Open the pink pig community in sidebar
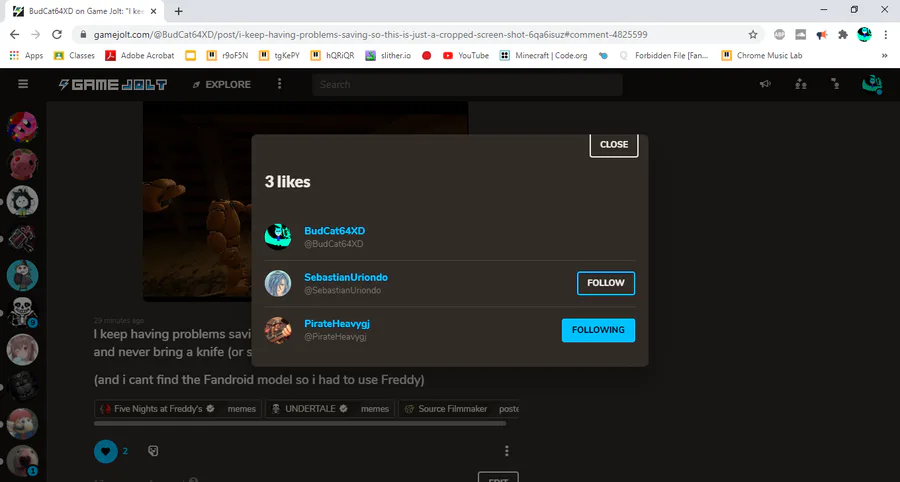 pyautogui.click(x=22, y=165)
